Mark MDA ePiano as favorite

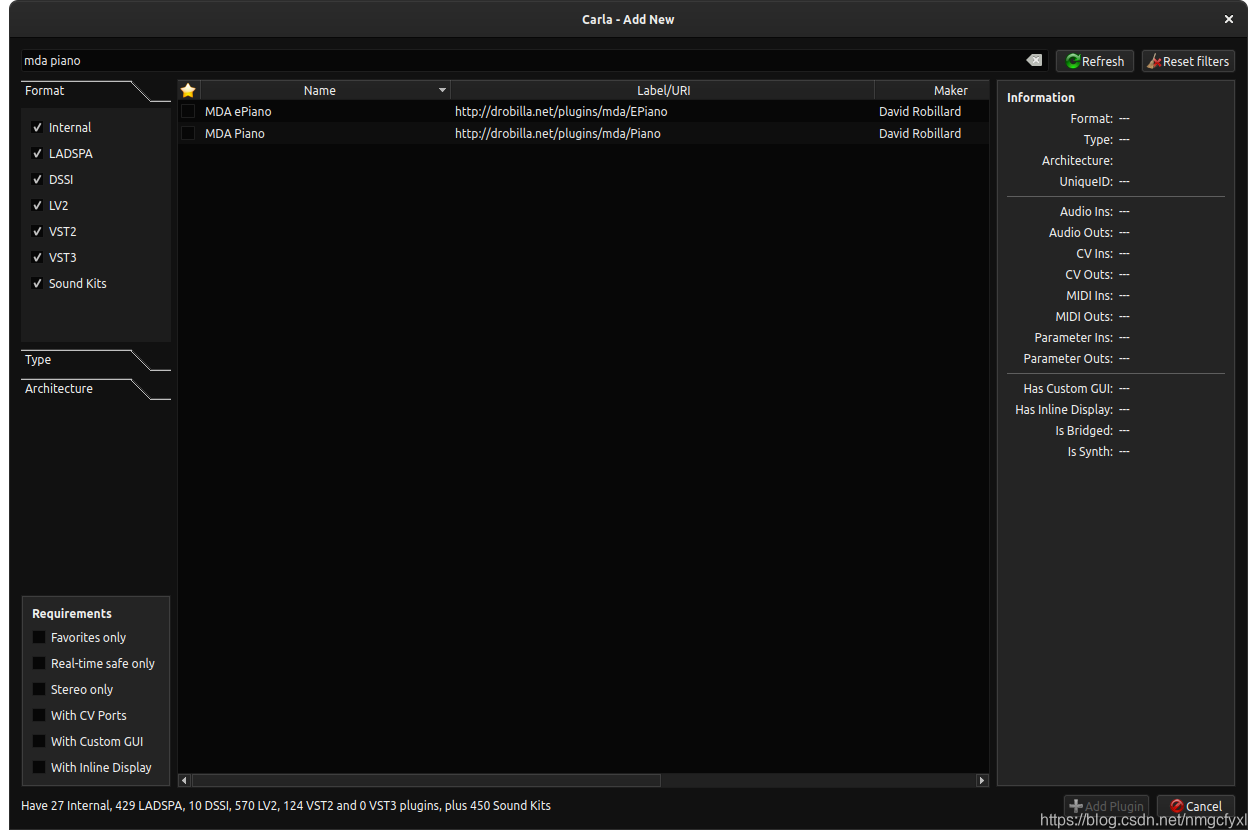pyautogui.click(x=188, y=112)
